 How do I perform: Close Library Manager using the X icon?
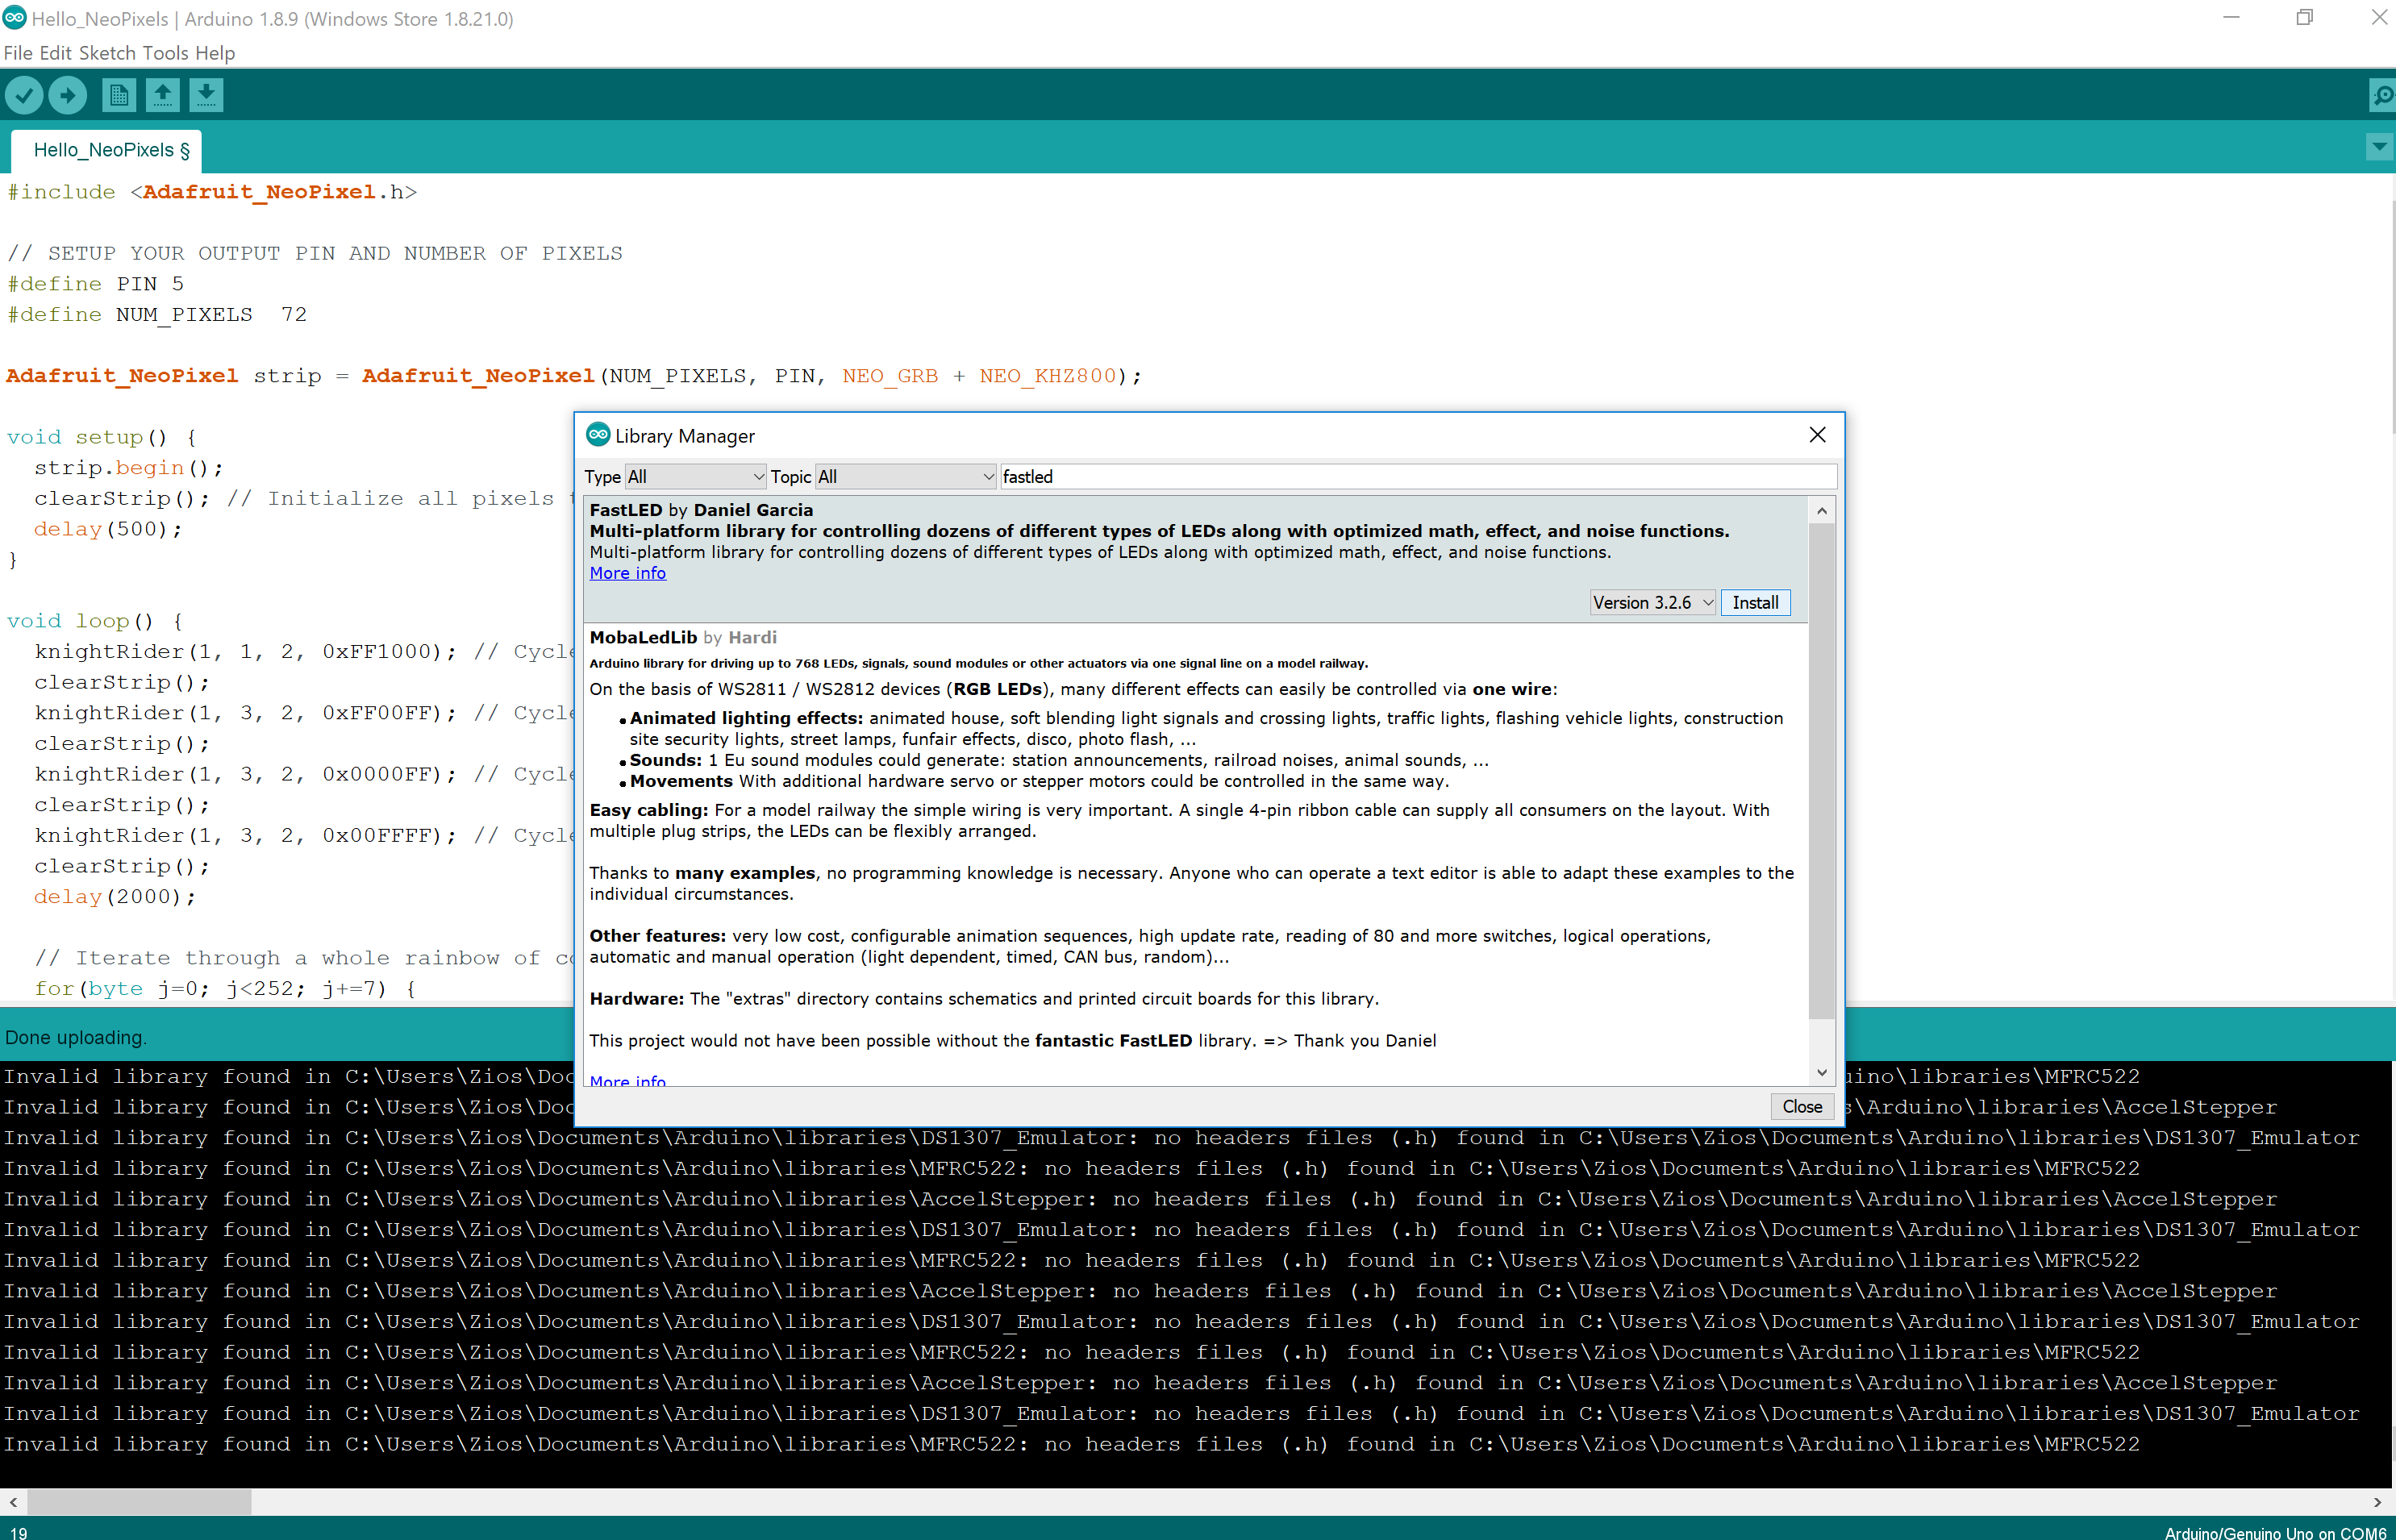1817,435
